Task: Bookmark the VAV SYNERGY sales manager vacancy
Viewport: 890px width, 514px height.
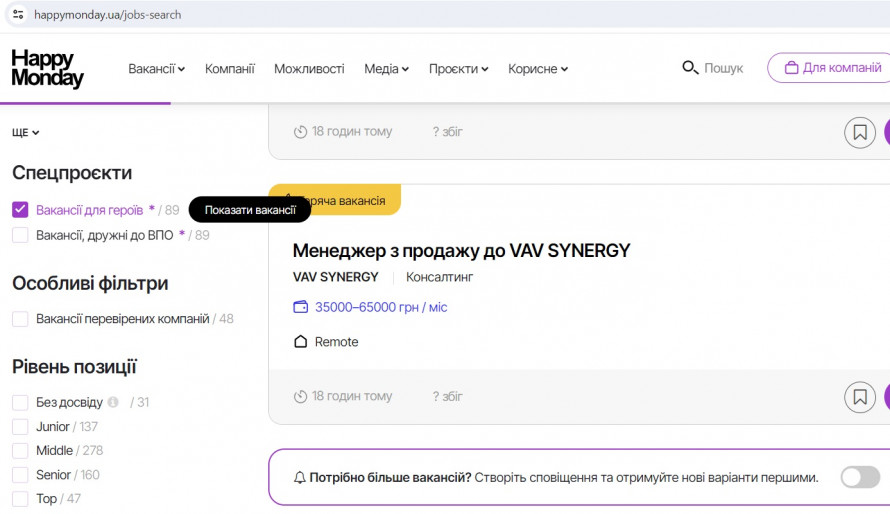Action: coord(860,397)
